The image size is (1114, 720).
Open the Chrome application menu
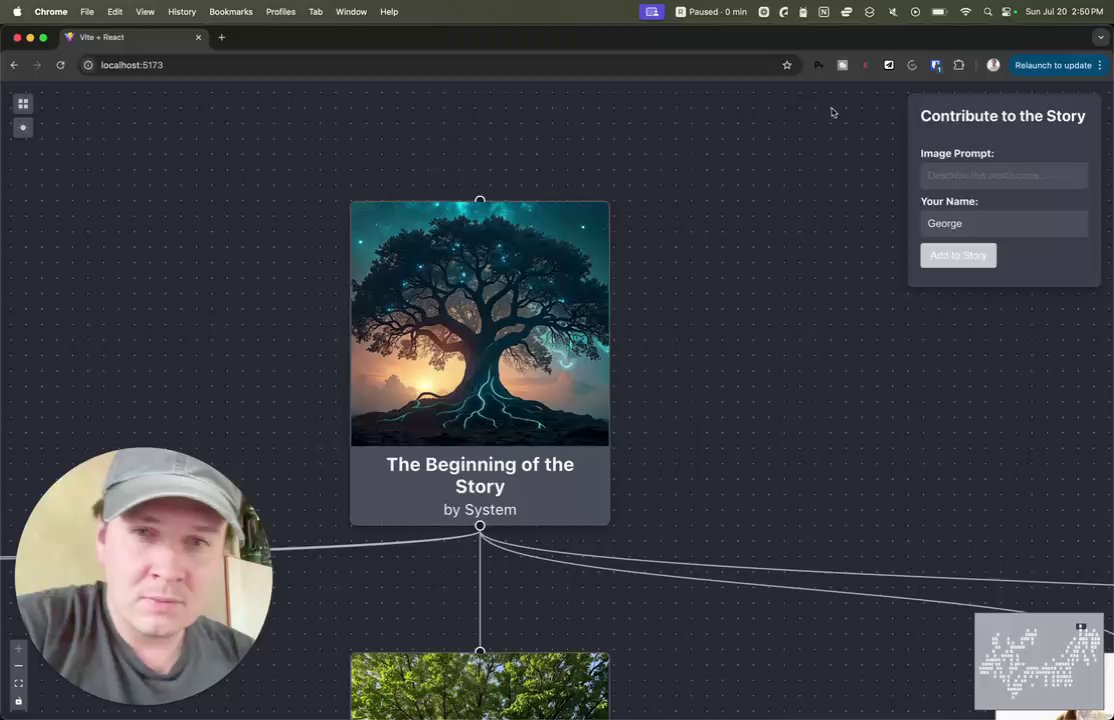click(x=51, y=11)
